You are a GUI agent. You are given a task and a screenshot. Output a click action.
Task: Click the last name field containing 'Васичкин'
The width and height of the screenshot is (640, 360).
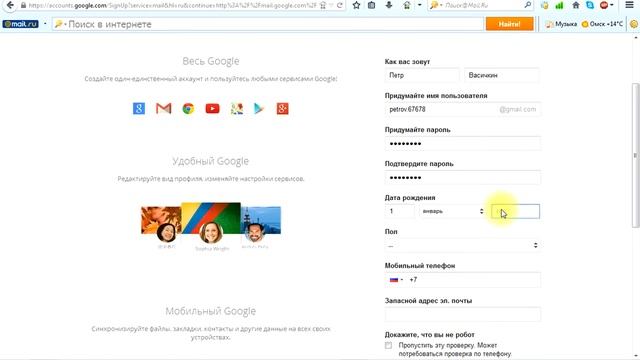point(502,75)
